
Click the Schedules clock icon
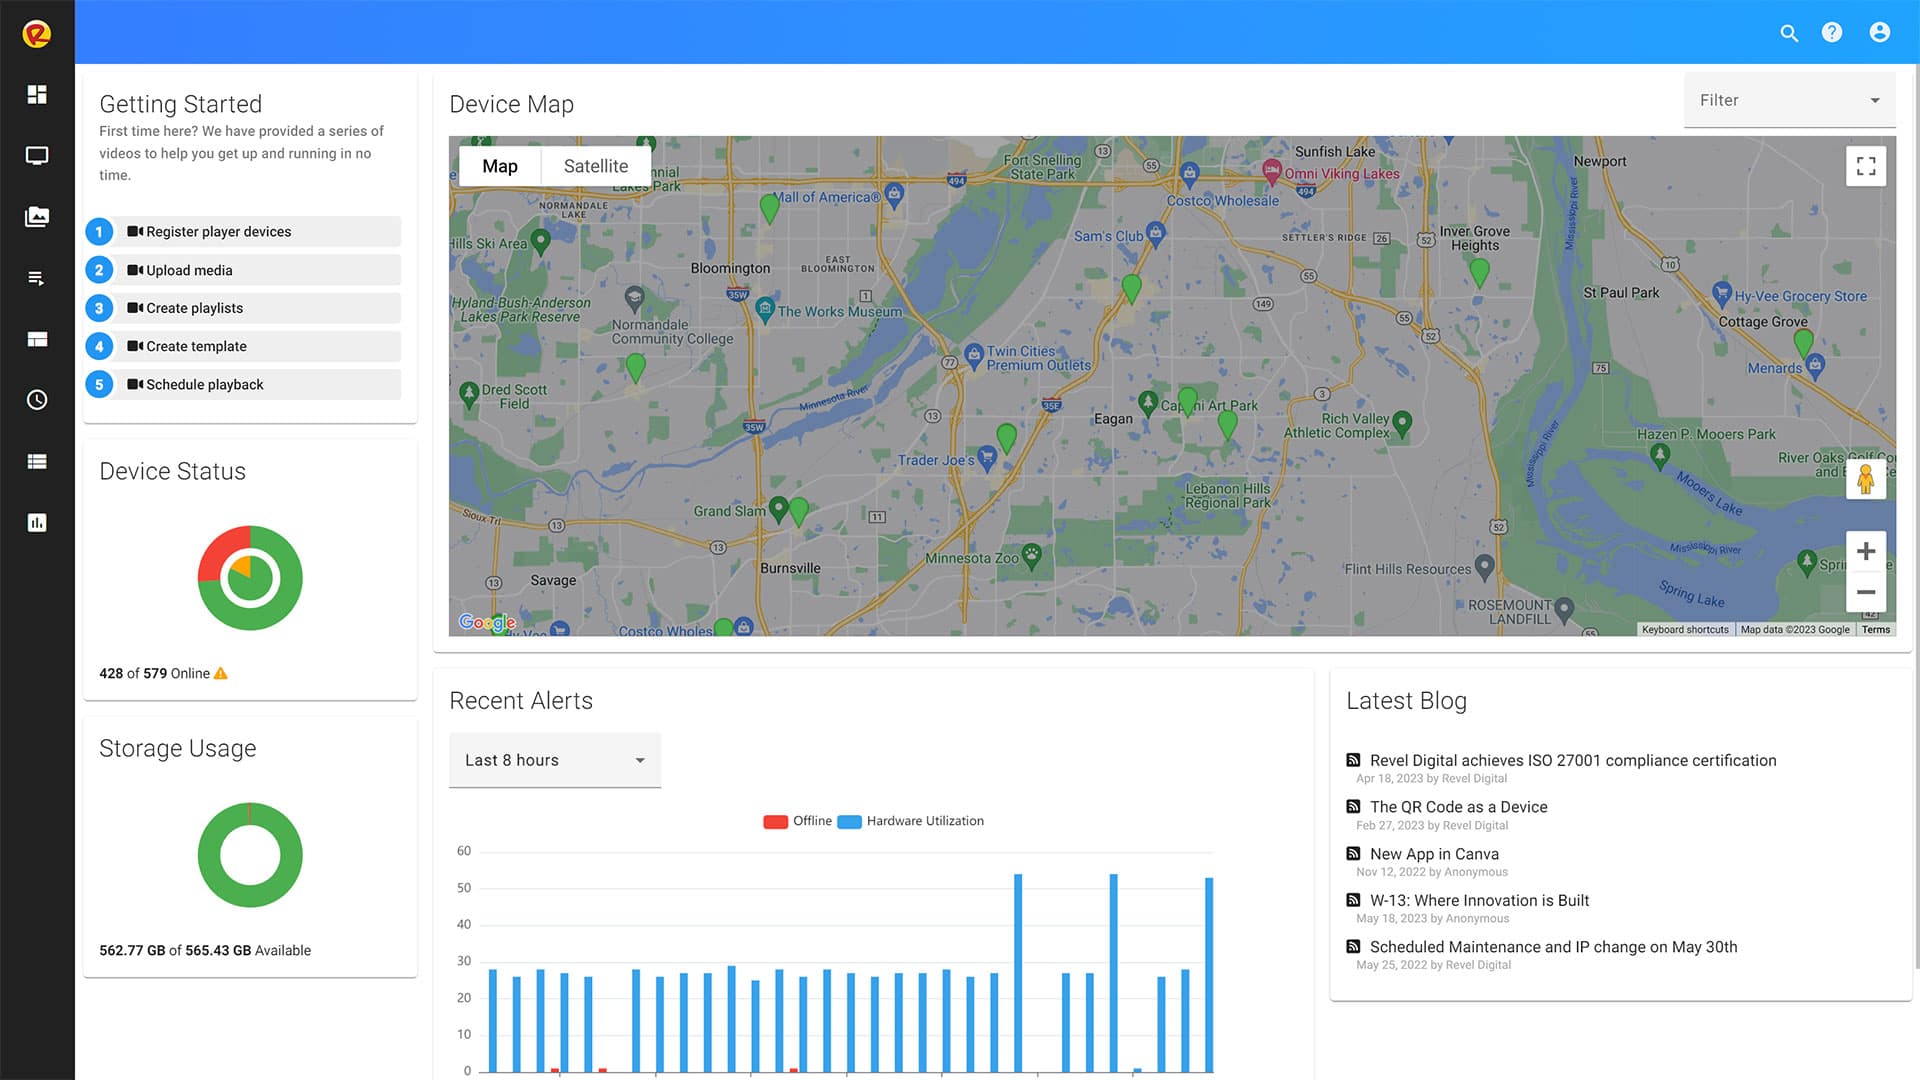tap(37, 399)
